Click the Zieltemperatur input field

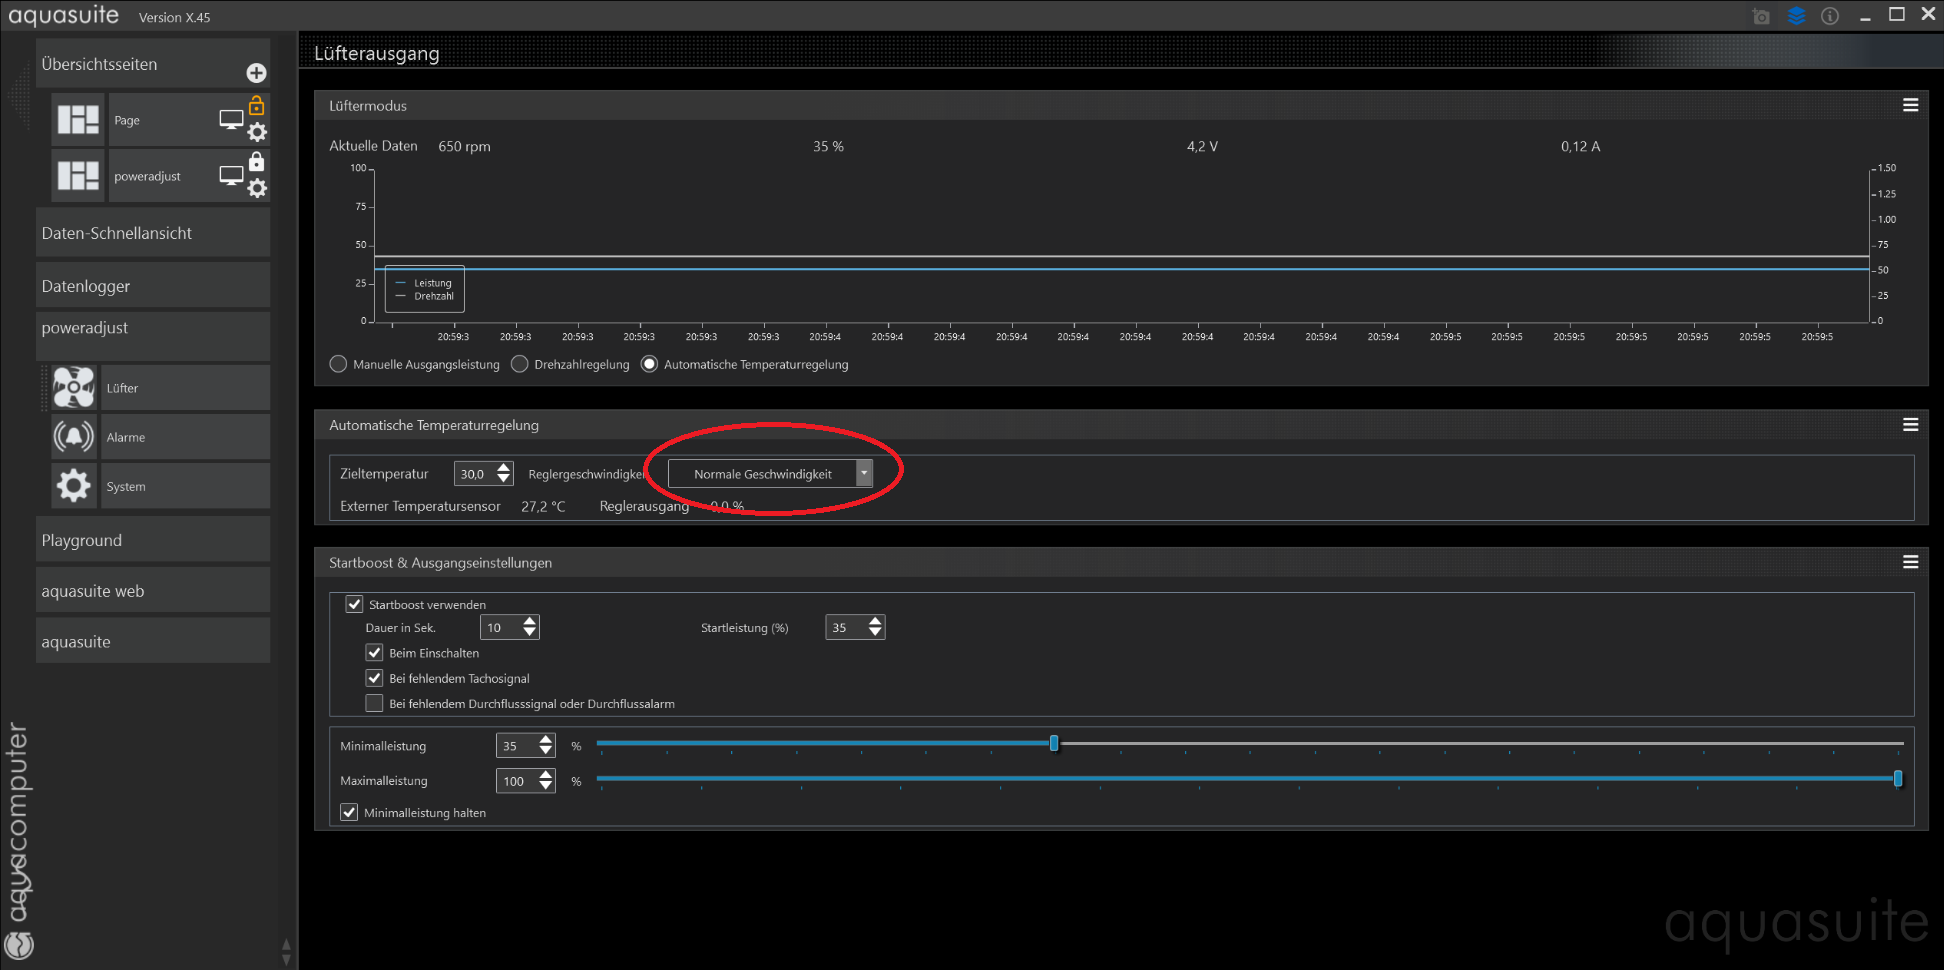click(474, 474)
